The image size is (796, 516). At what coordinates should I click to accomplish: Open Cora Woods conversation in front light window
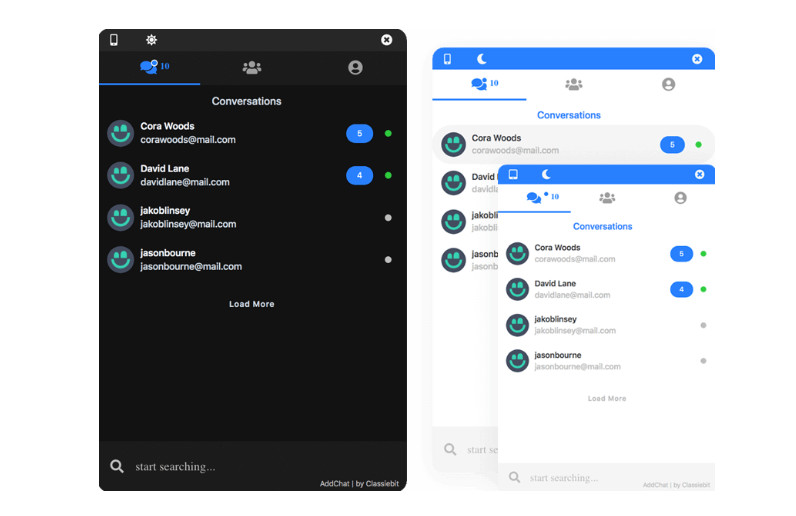607,253
